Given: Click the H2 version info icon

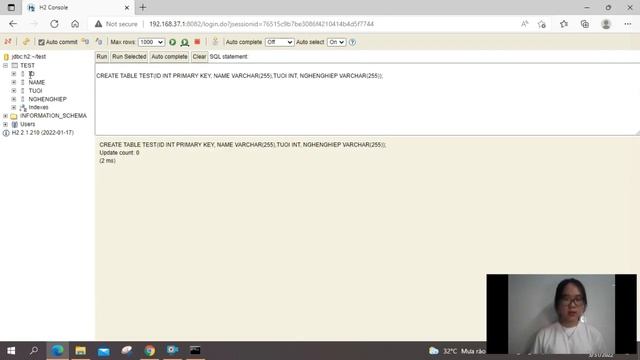Looking at the screenshot, I should (x=6, y=133).
